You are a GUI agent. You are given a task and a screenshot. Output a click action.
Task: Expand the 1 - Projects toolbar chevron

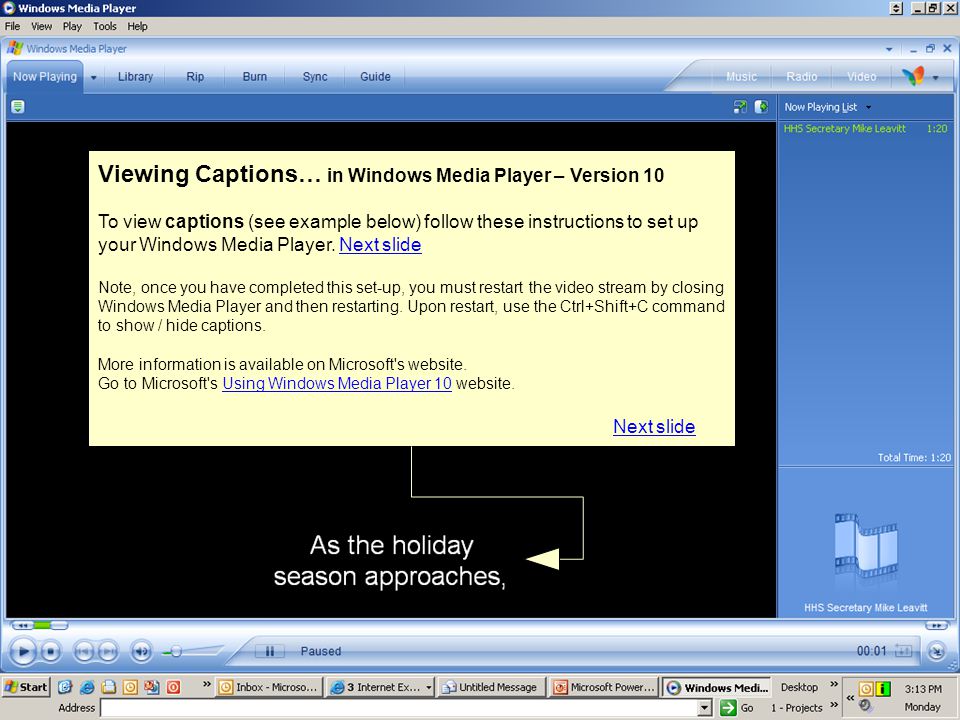point(833,705)
